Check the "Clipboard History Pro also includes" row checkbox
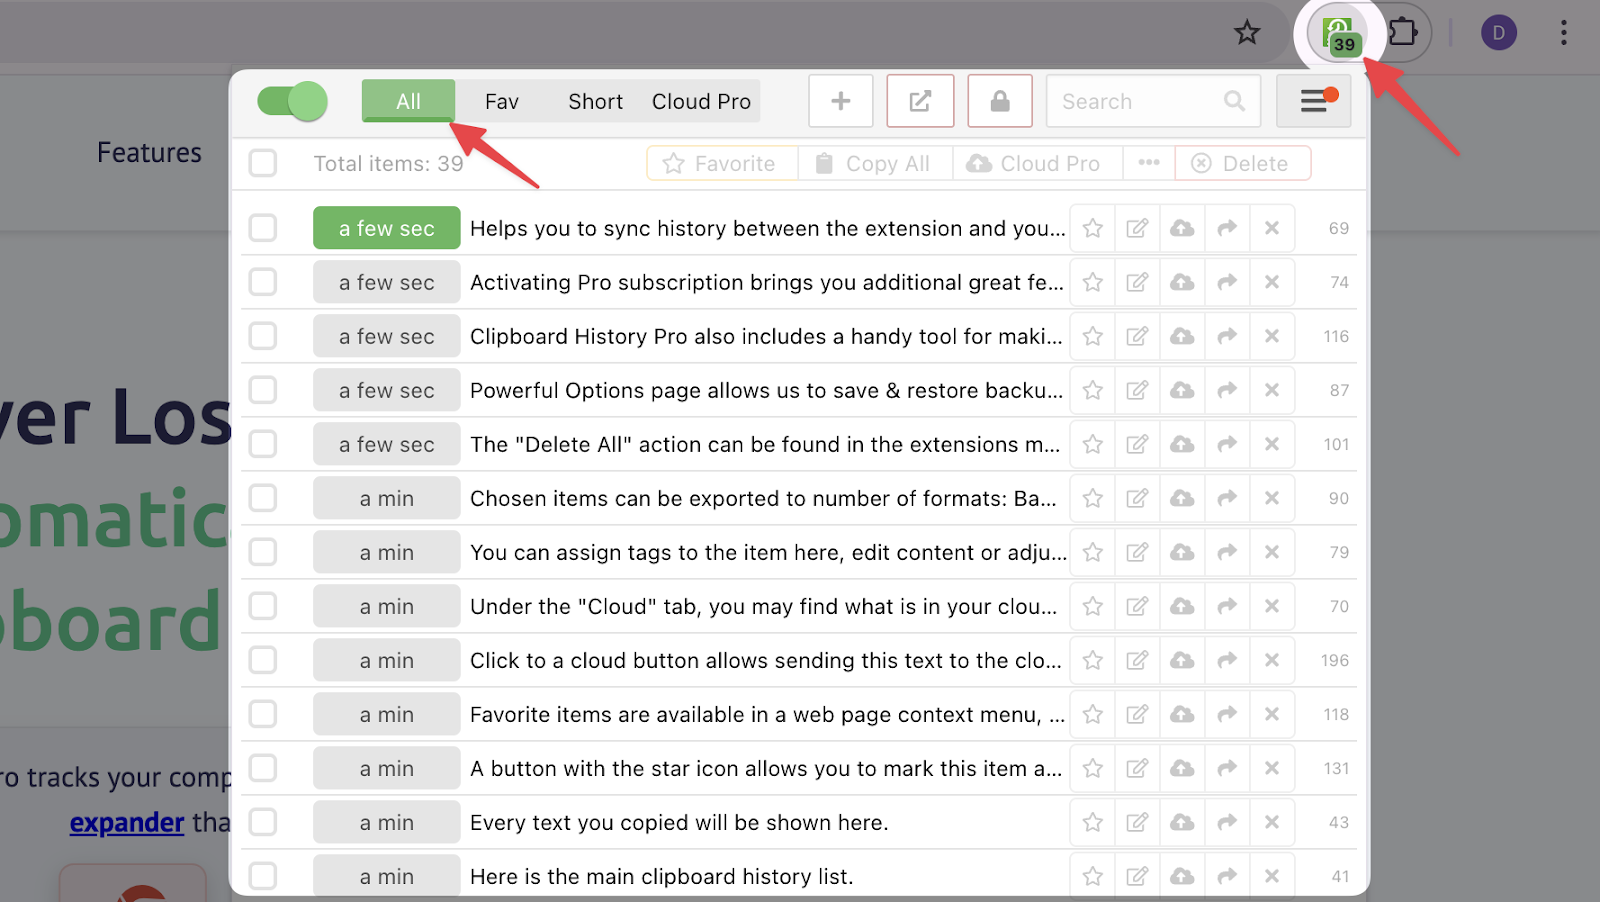Screen dimensions: 1600x902 263,336
